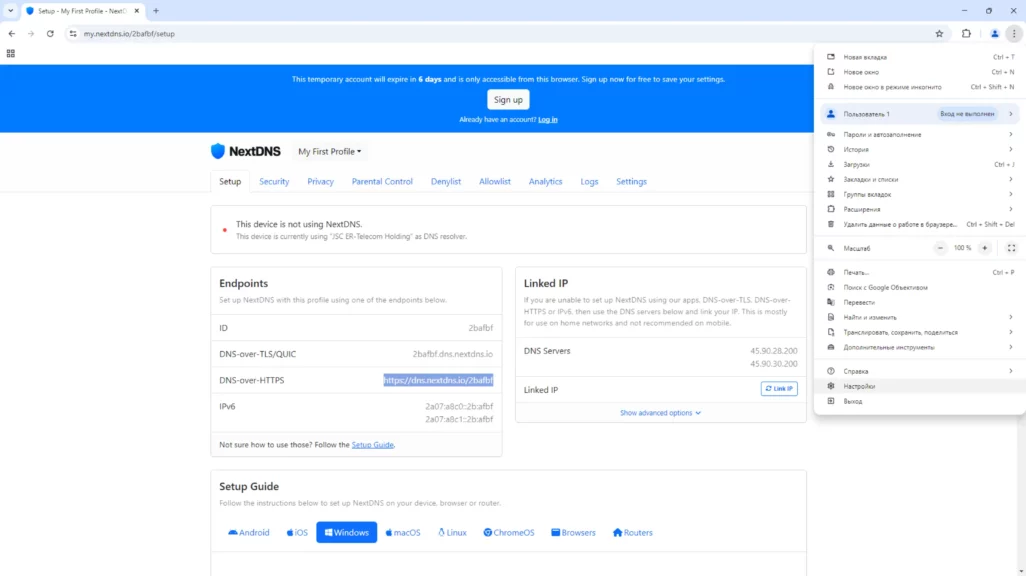
Task: Open the My First Profile dropdown
Action: point(330,152)
